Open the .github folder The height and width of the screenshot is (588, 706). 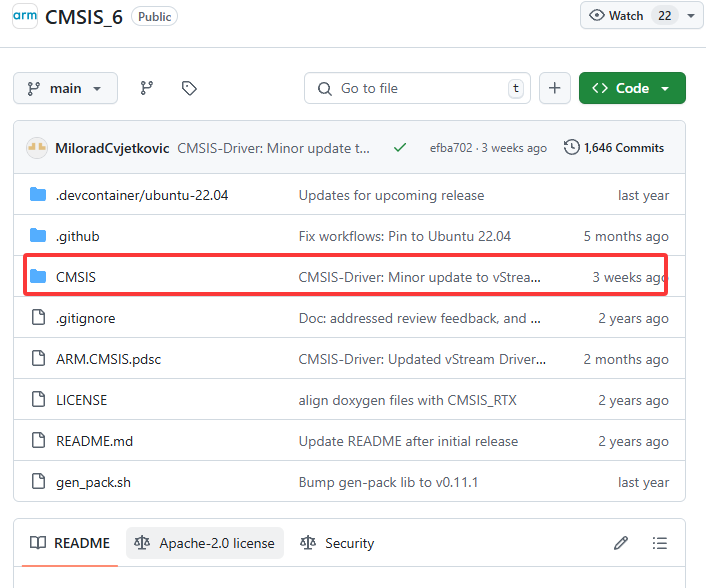click(x=77, y=236)
